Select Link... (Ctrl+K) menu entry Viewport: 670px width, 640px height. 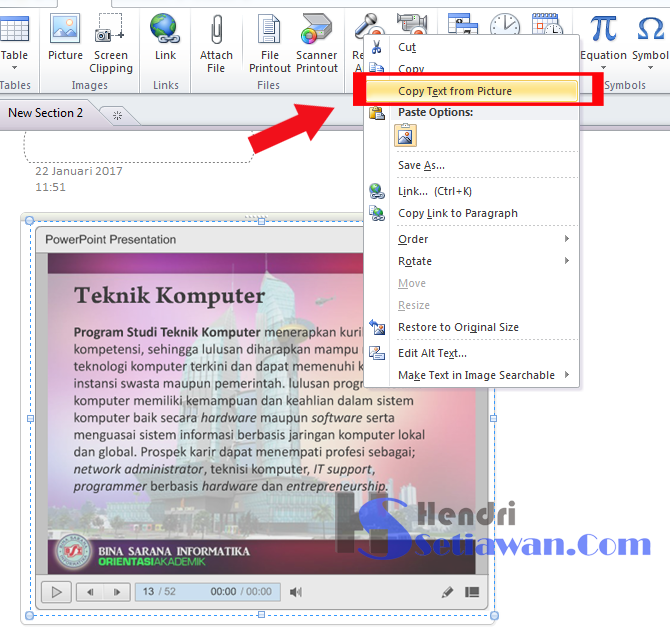tap(472, 191)
